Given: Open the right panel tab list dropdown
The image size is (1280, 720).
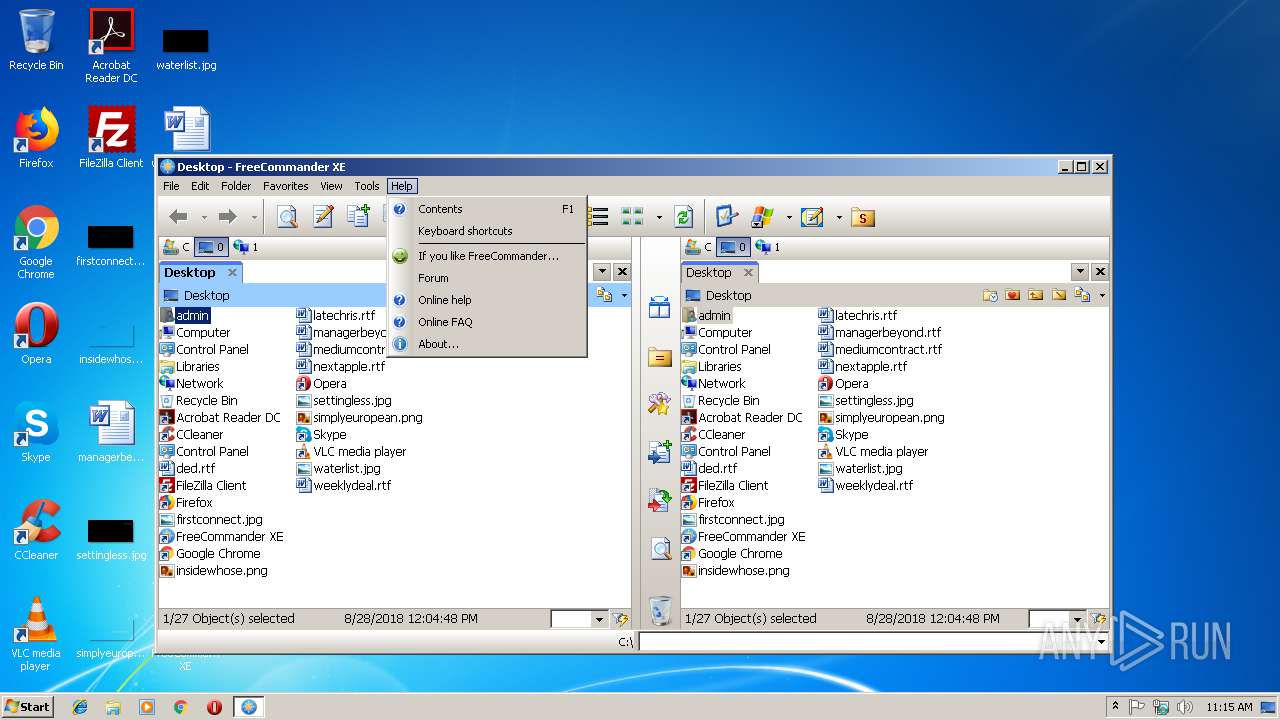Looking at the screenshot, I should pos(1080,272).
